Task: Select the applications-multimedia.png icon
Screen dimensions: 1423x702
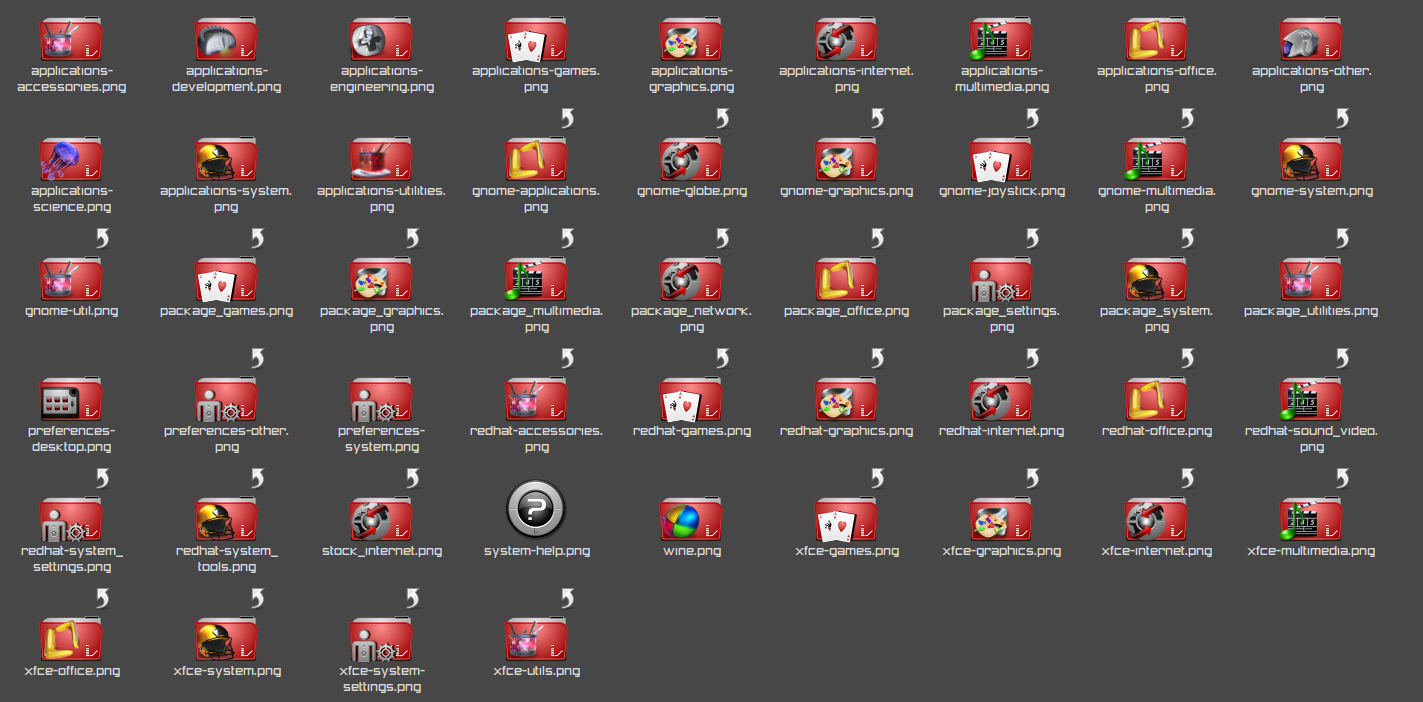Action: pyautogui.click(x=1001, y=40)
